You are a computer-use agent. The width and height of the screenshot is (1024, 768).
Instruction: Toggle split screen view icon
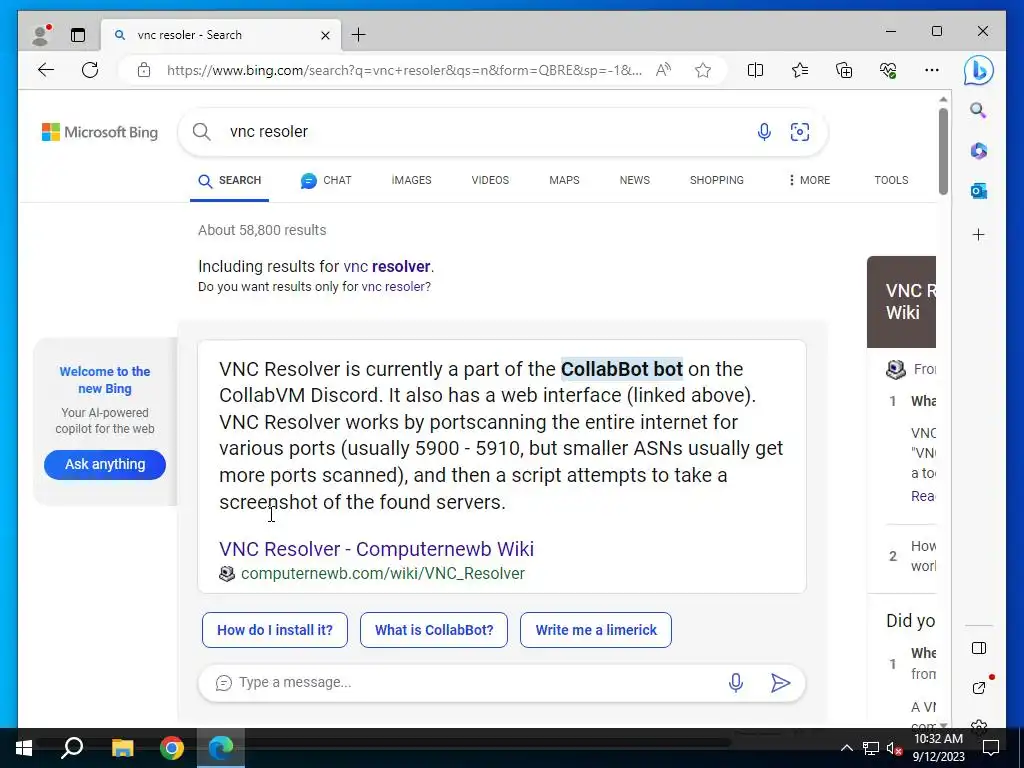click(756, 70)
